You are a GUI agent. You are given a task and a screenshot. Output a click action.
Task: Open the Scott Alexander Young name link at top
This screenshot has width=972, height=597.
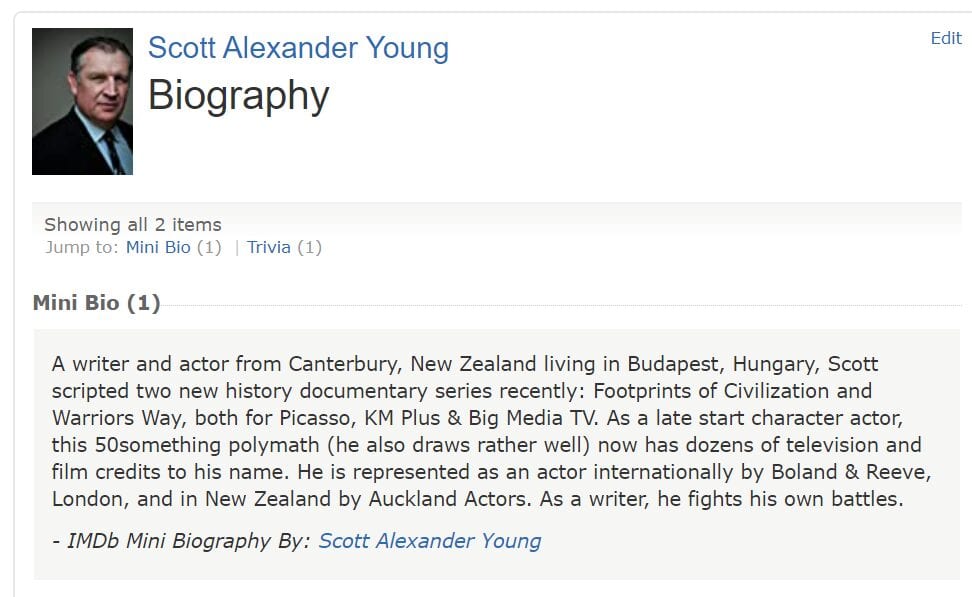298,48
